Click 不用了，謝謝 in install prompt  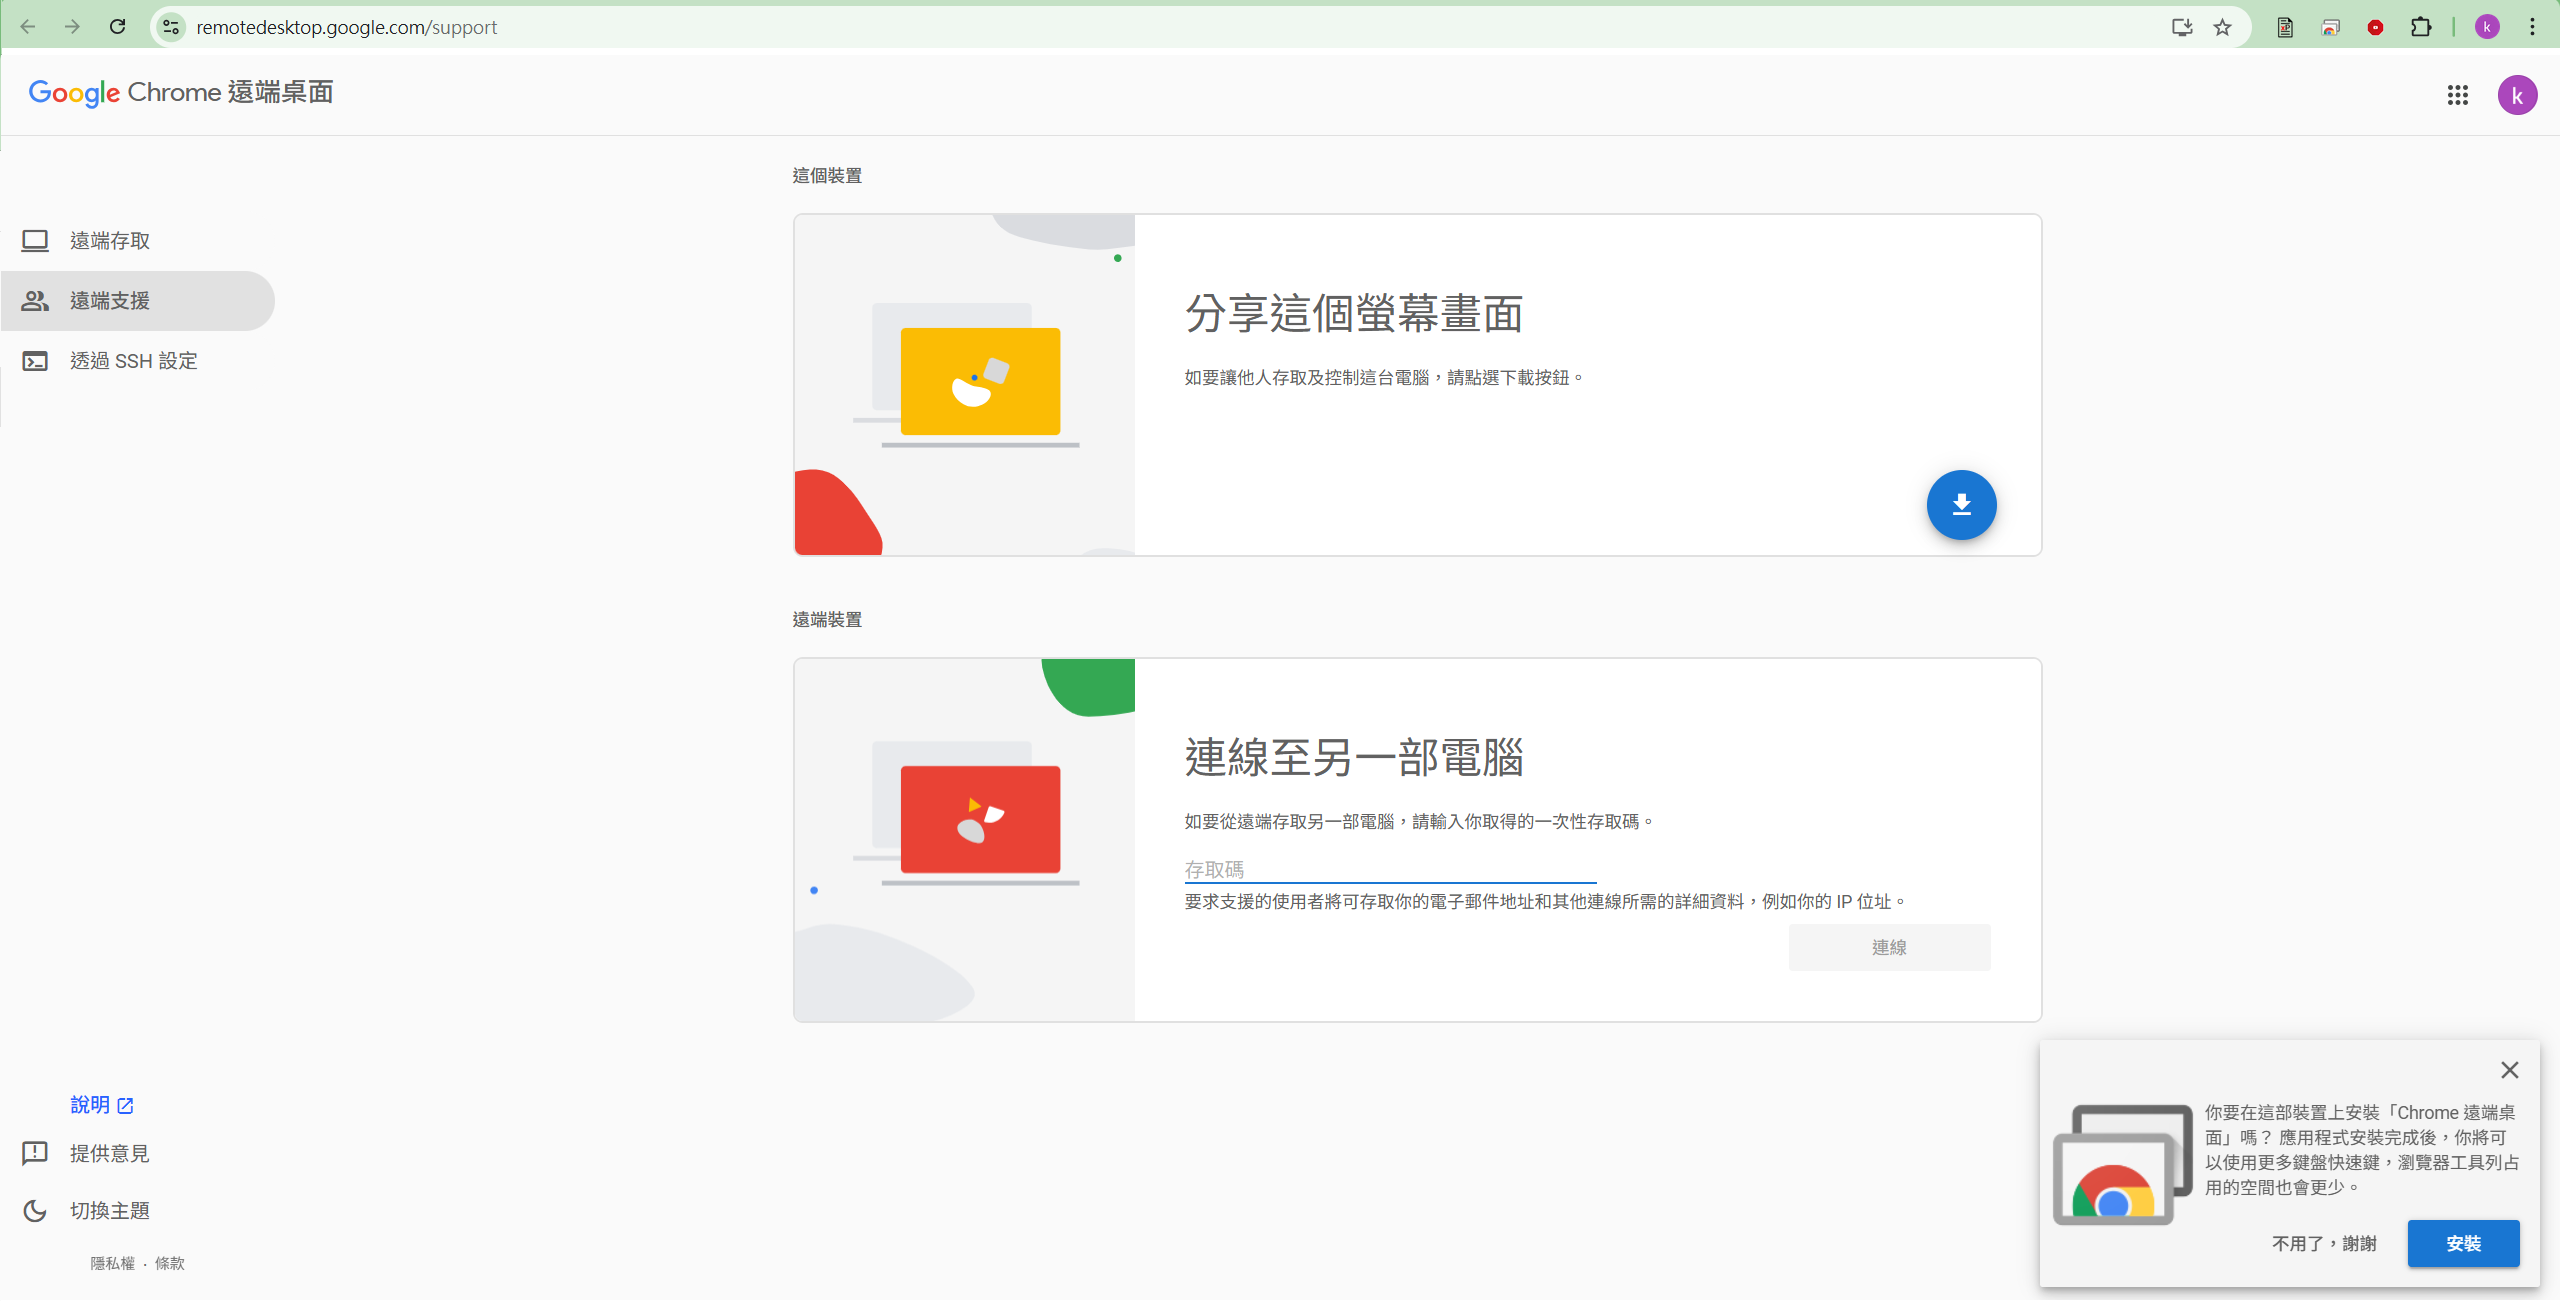(x=2324, y=1243)
